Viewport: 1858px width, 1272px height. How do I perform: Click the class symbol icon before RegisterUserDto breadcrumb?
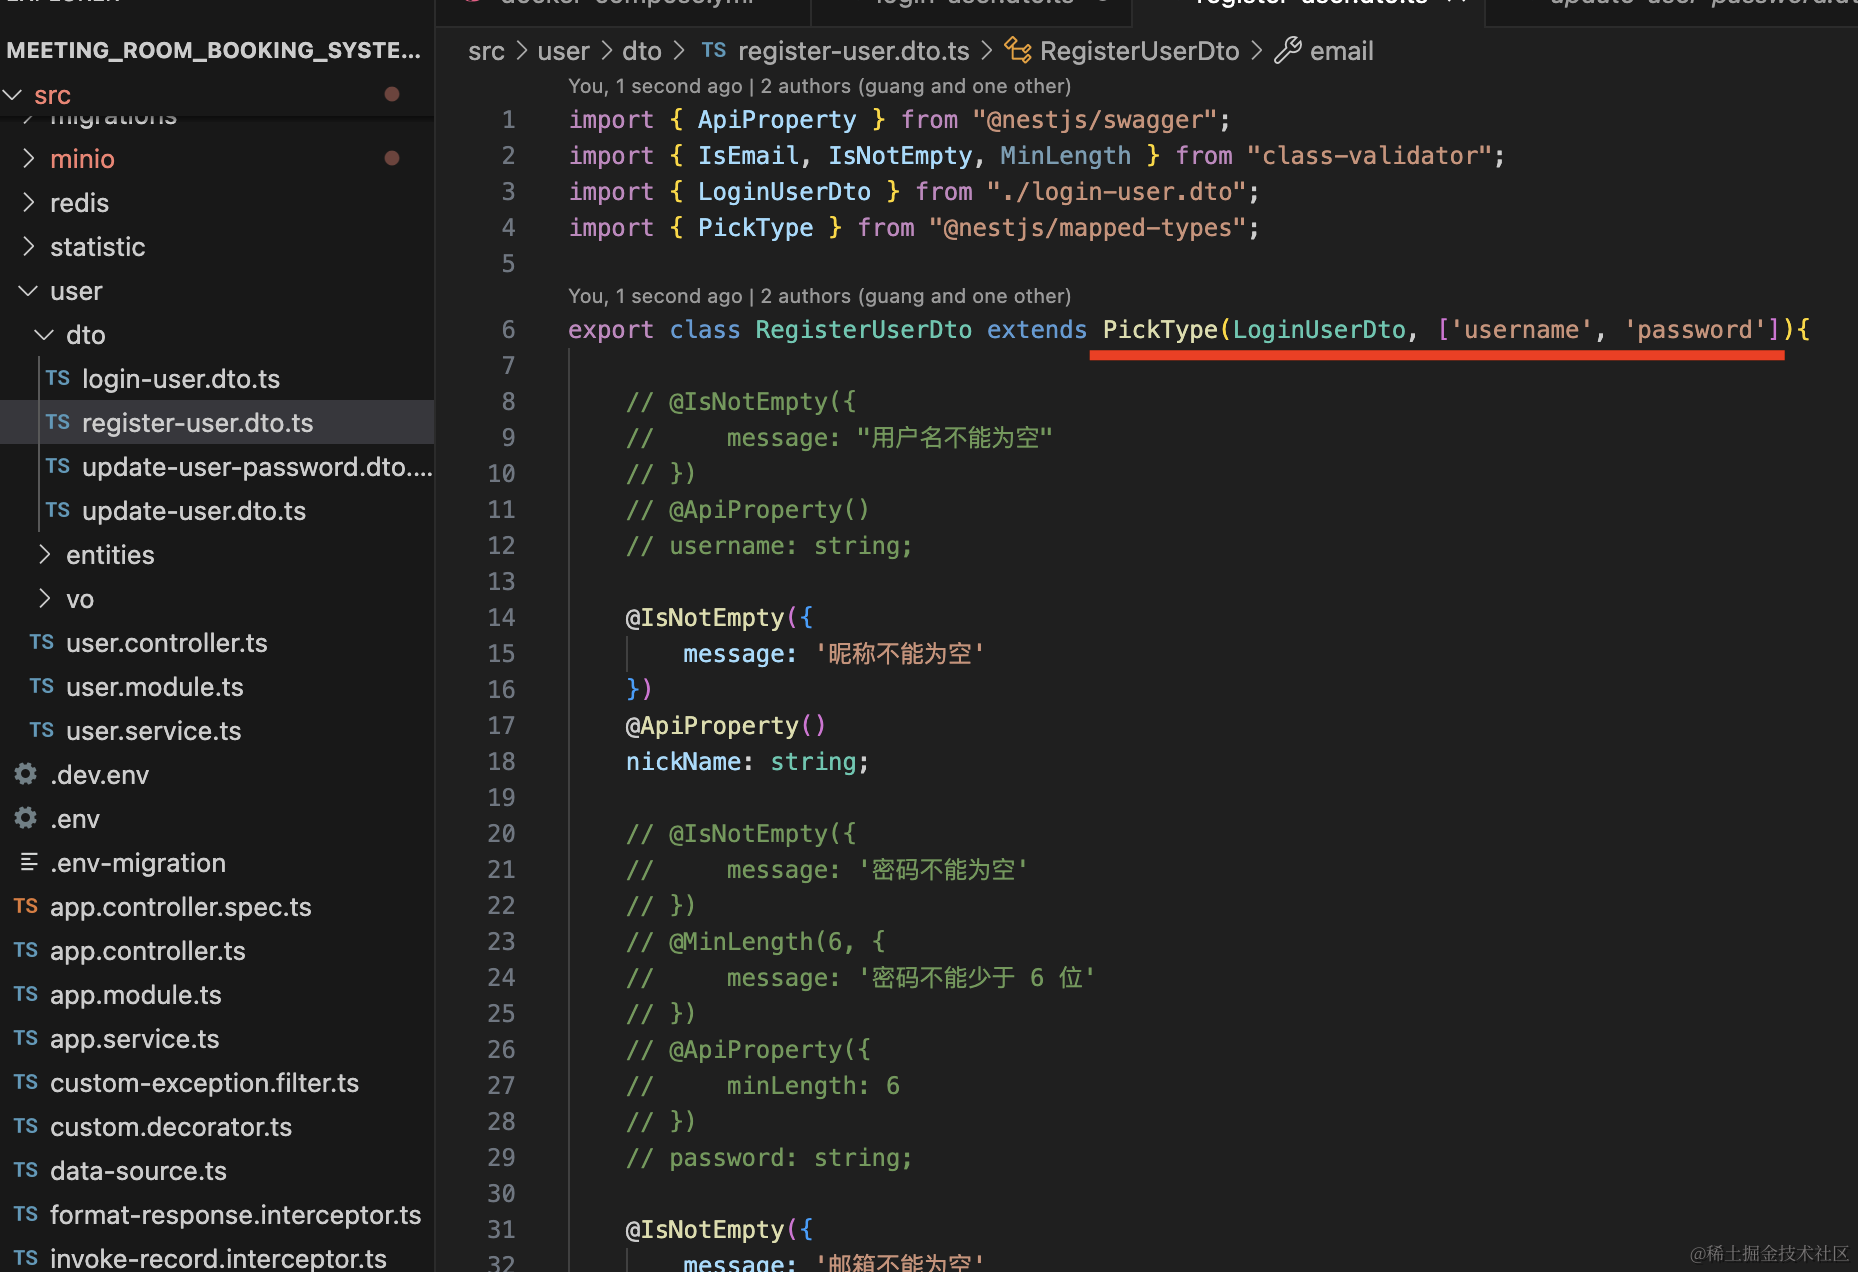[x=1018, y=50]
